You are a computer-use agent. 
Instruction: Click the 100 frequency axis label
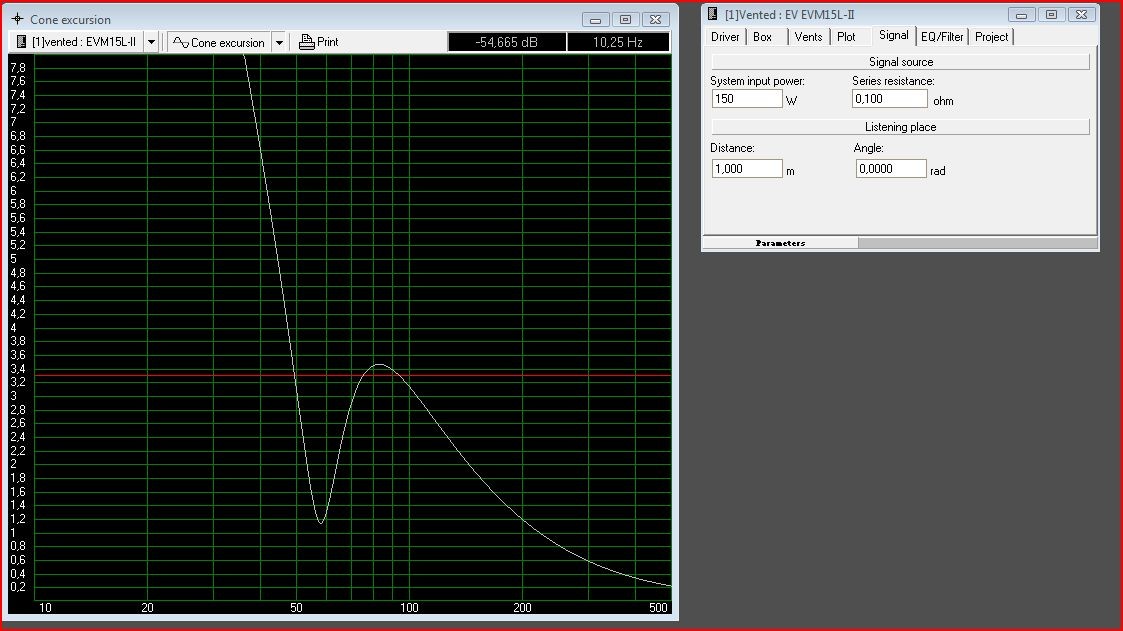click(x=409, y=608)
